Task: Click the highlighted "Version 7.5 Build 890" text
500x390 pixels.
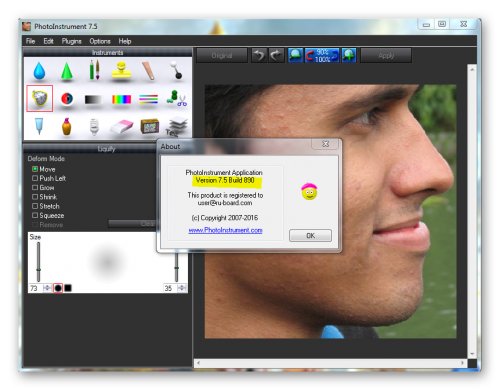Action: pyautogui.click(x=225, y=180)
